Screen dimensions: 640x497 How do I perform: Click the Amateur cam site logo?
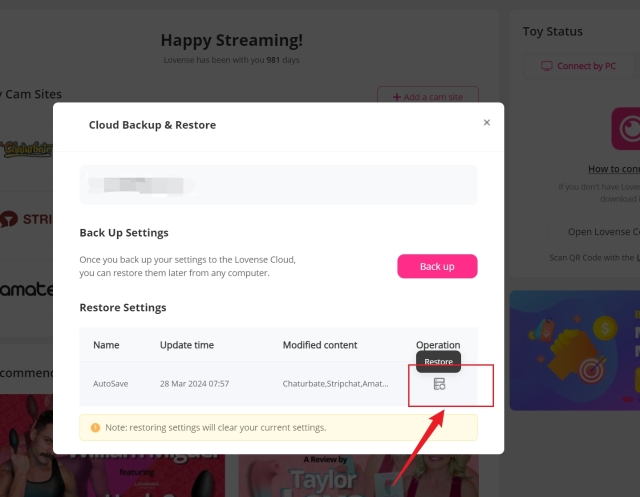(x=26, y=287)
